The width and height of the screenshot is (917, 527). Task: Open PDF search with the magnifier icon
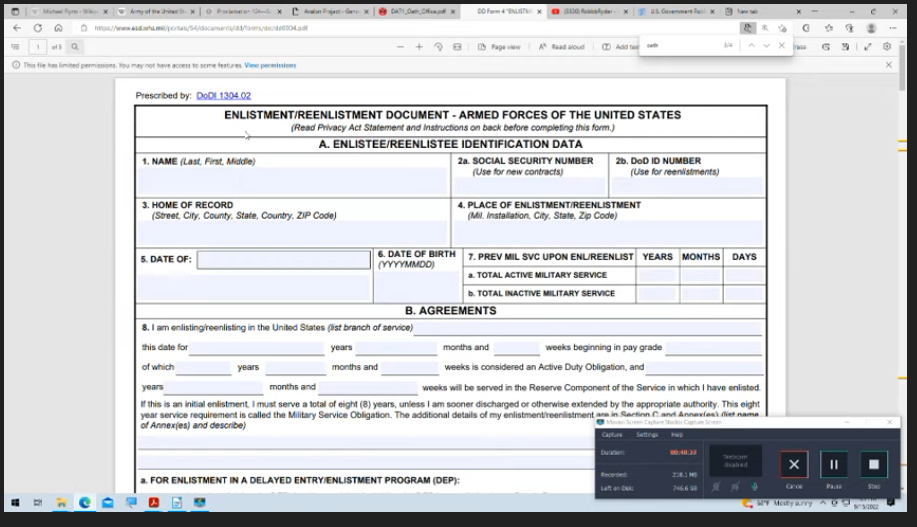coord(75,47)
